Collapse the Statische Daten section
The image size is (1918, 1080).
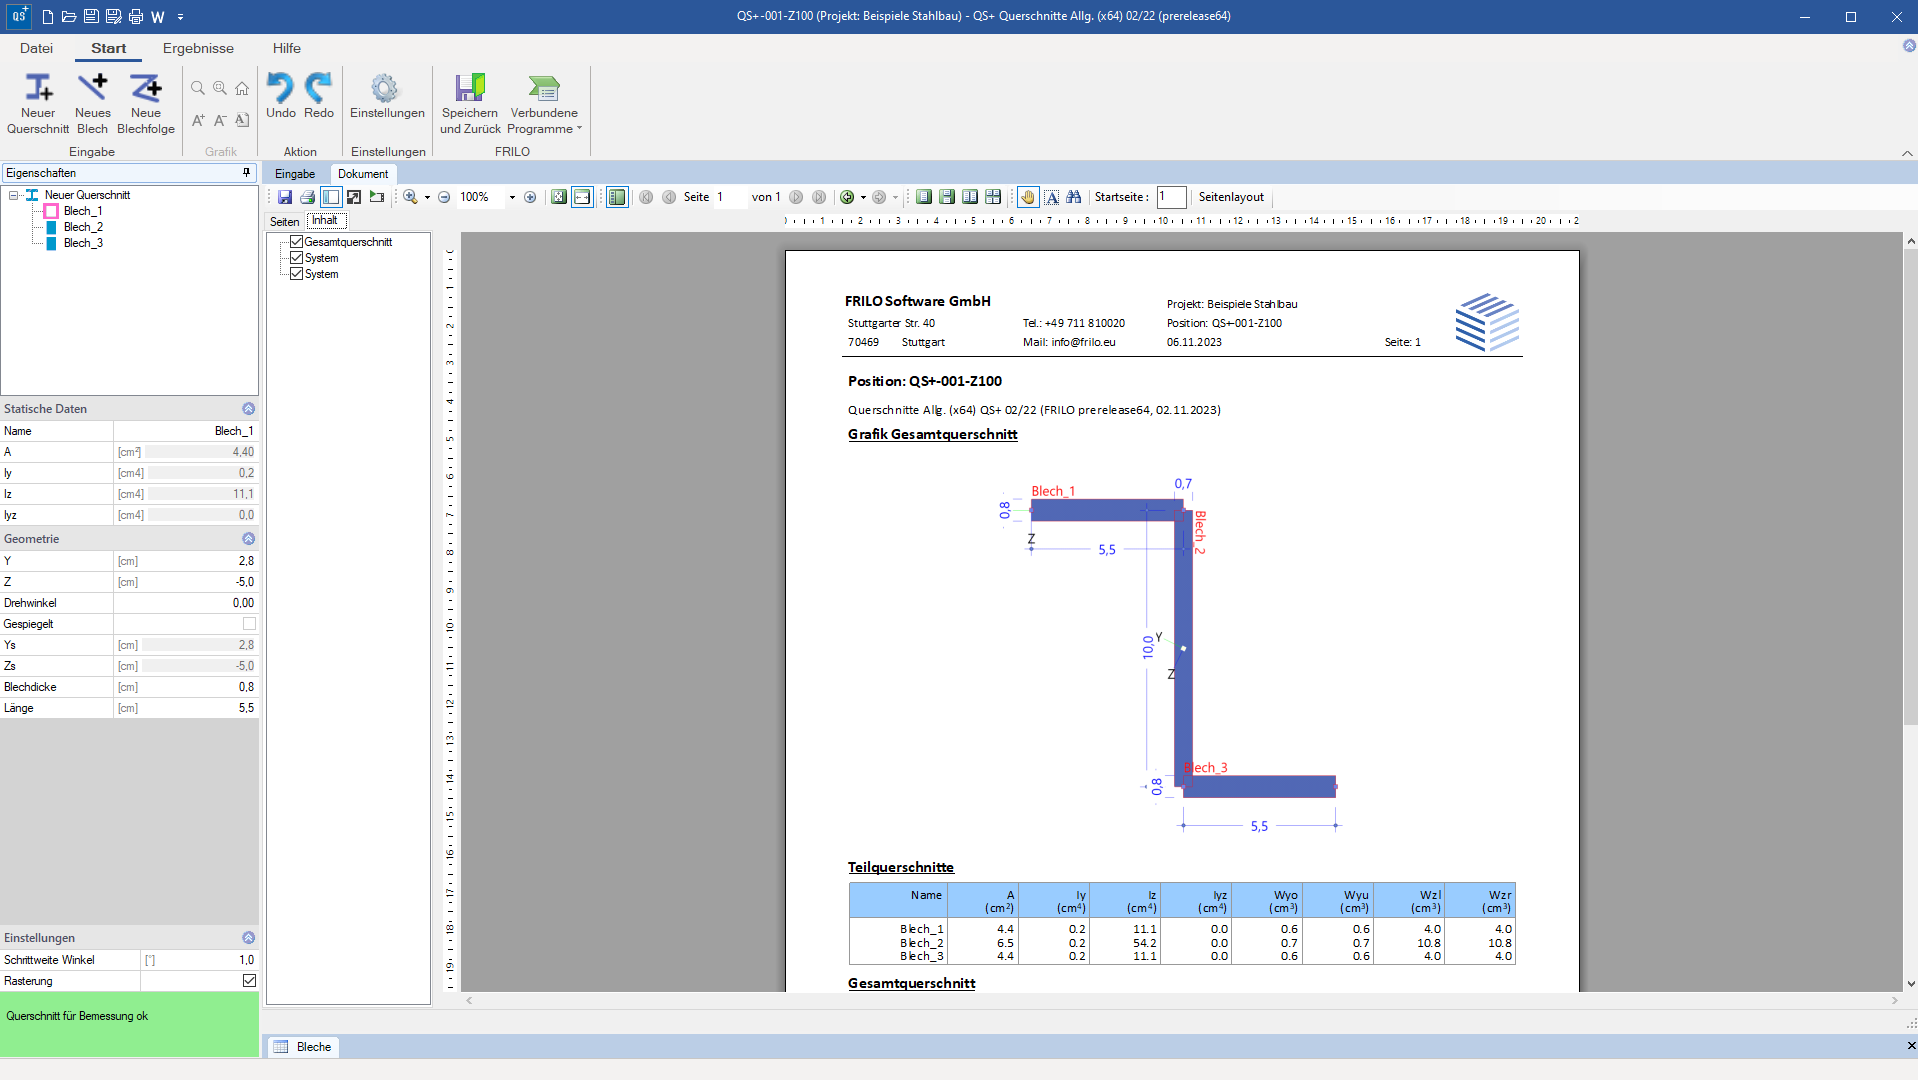(x=248, y=409)
